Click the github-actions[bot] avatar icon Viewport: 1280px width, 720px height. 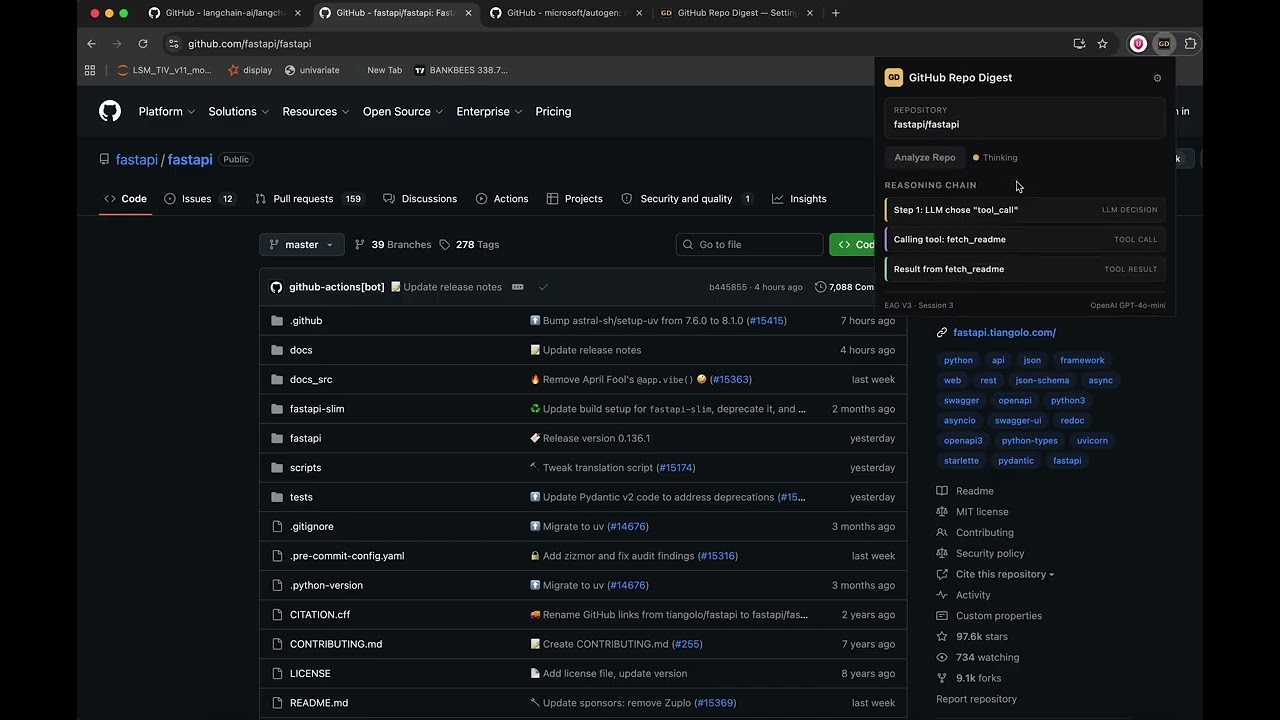(276, 287)
